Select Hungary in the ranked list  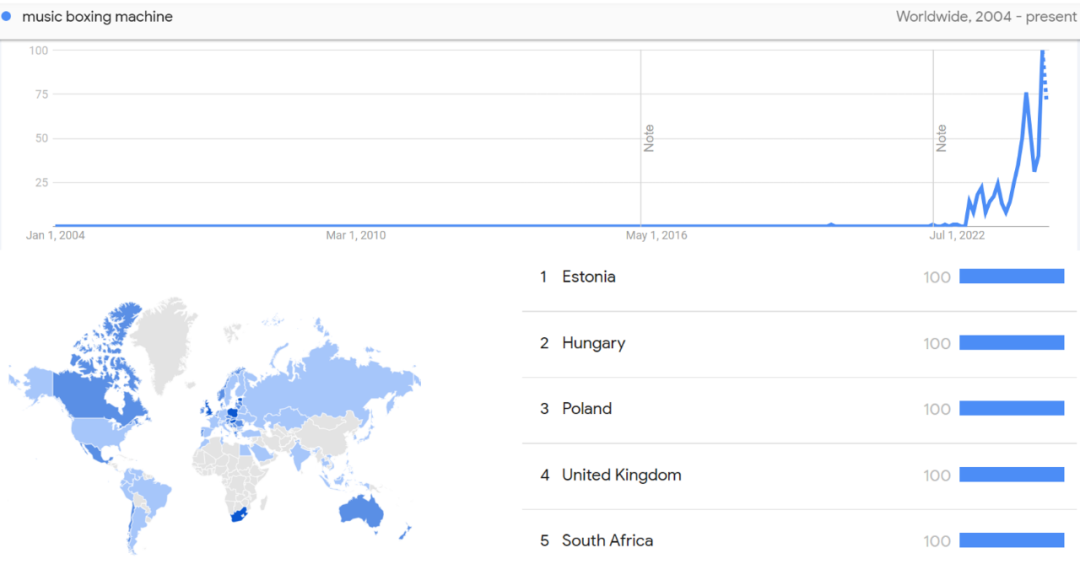pos(593,343)
